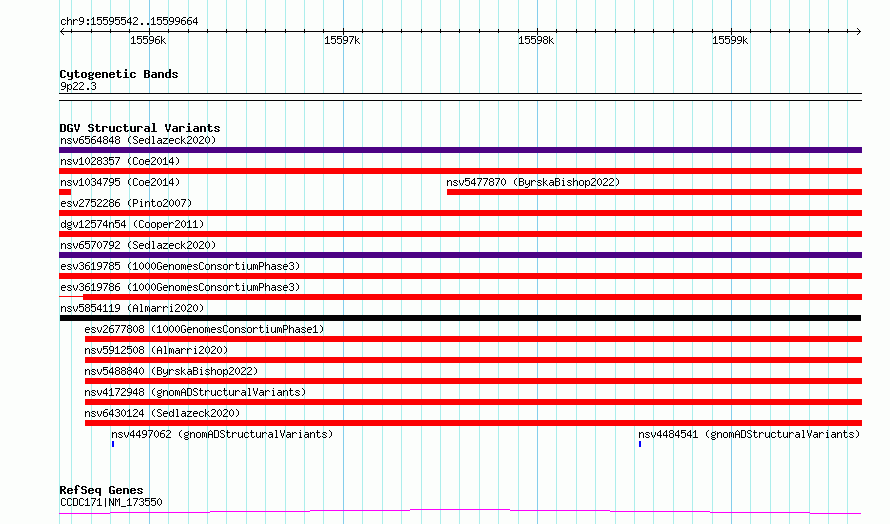Select the red nsv1028357 variant bar

pyautogui.click(x=460, y=171)
